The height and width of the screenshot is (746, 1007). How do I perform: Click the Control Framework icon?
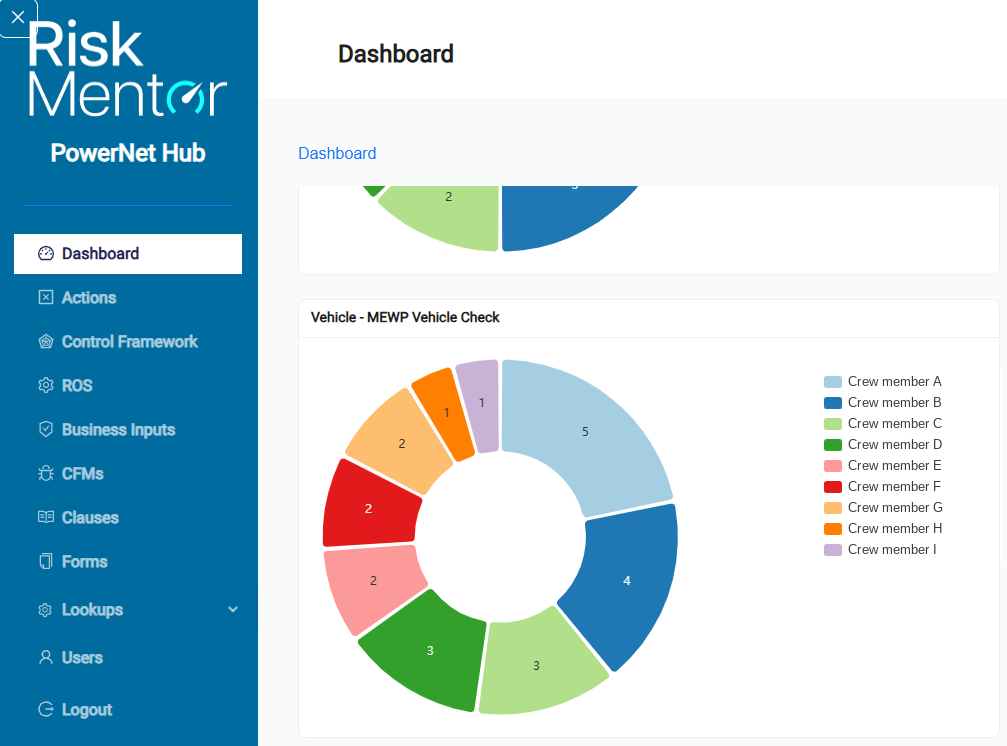click(46, 342)
